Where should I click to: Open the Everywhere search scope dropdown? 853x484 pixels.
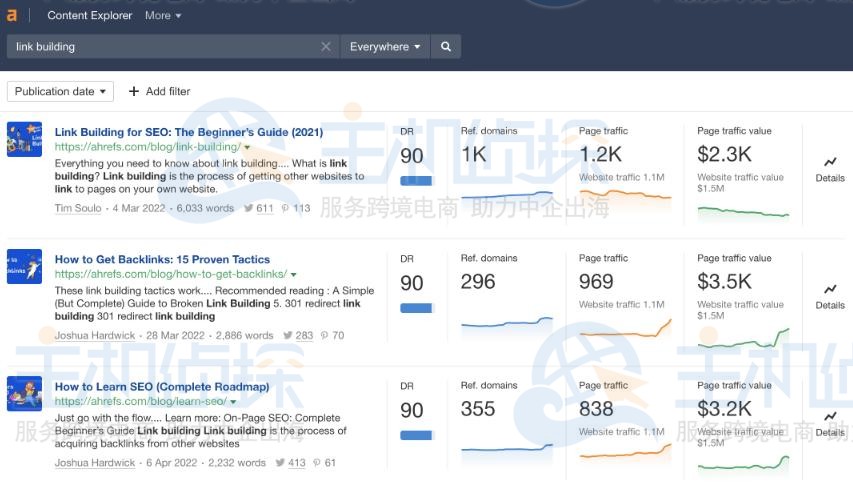(x=385, y=46)
